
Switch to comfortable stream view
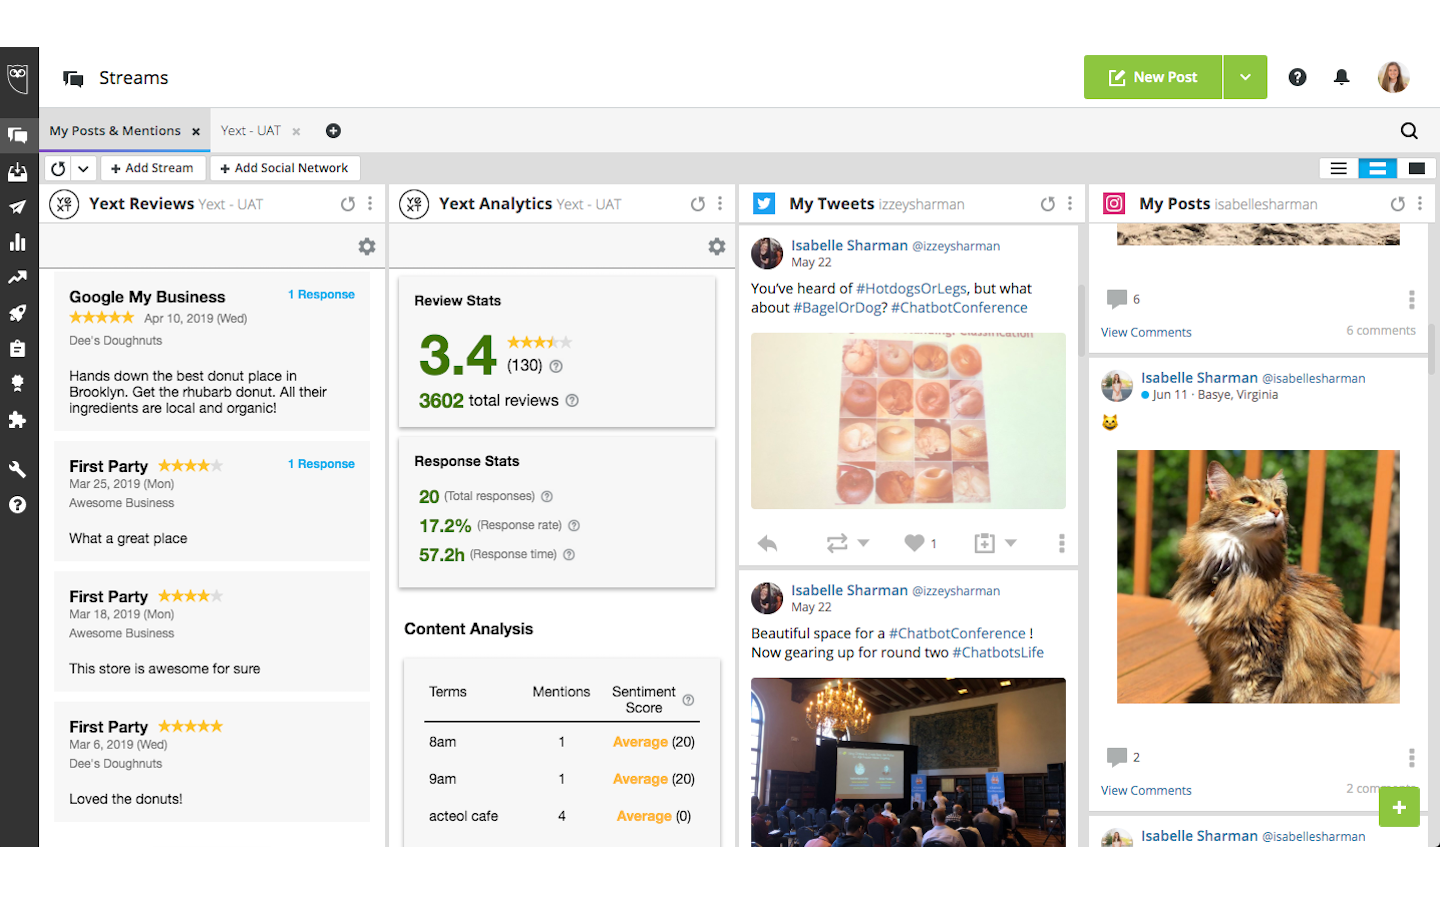[x=1417, y=168]
